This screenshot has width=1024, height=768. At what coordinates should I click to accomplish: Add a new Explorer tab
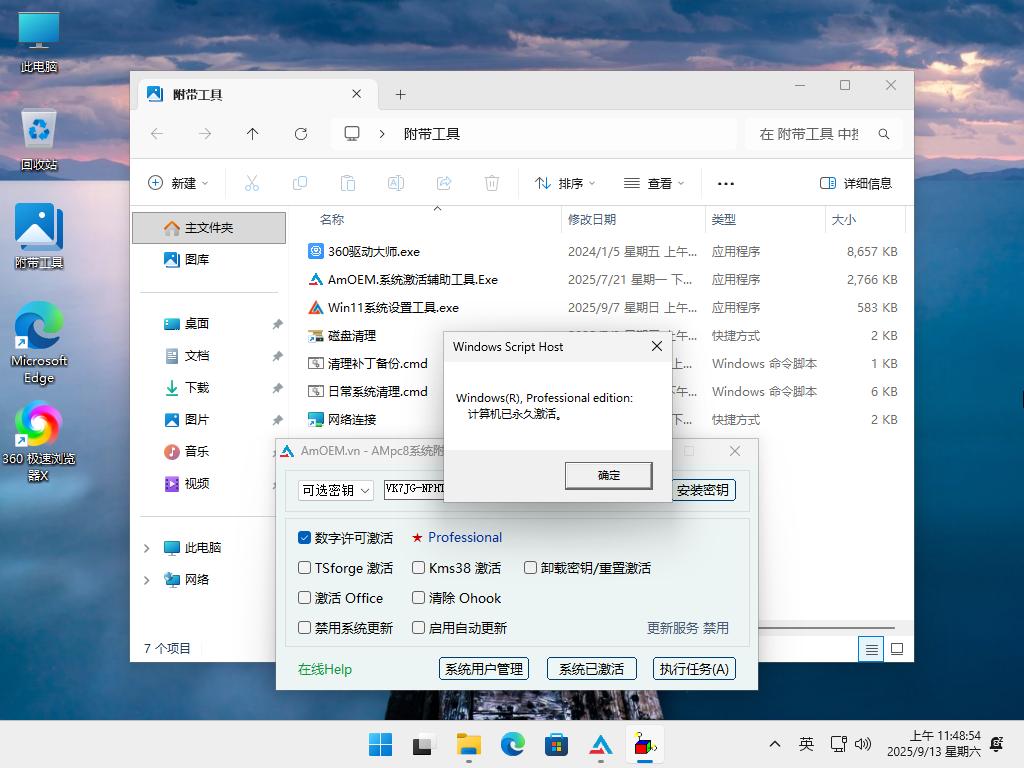(400, 95)
